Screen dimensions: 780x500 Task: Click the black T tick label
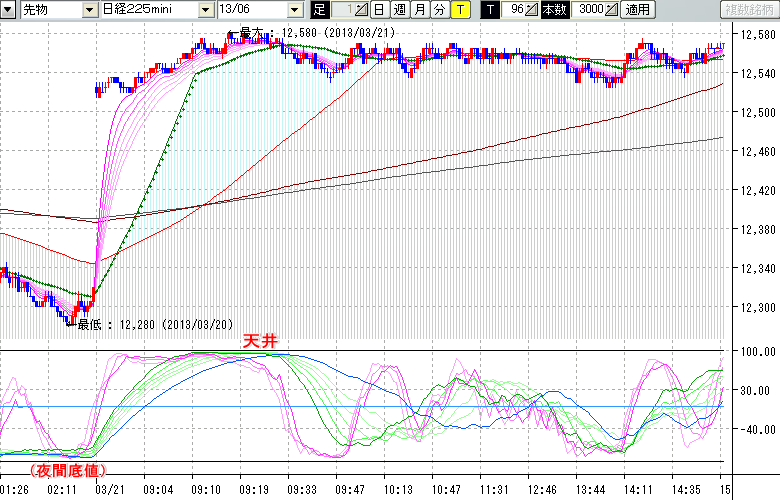(x=489, y=10)
